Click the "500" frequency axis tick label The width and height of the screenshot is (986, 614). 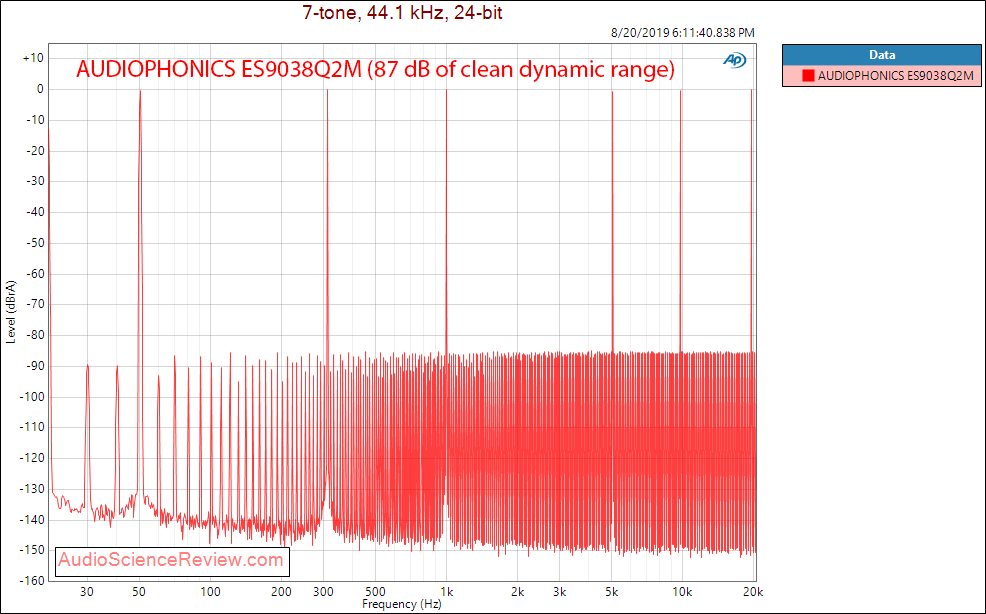click(x=375, y=592)
